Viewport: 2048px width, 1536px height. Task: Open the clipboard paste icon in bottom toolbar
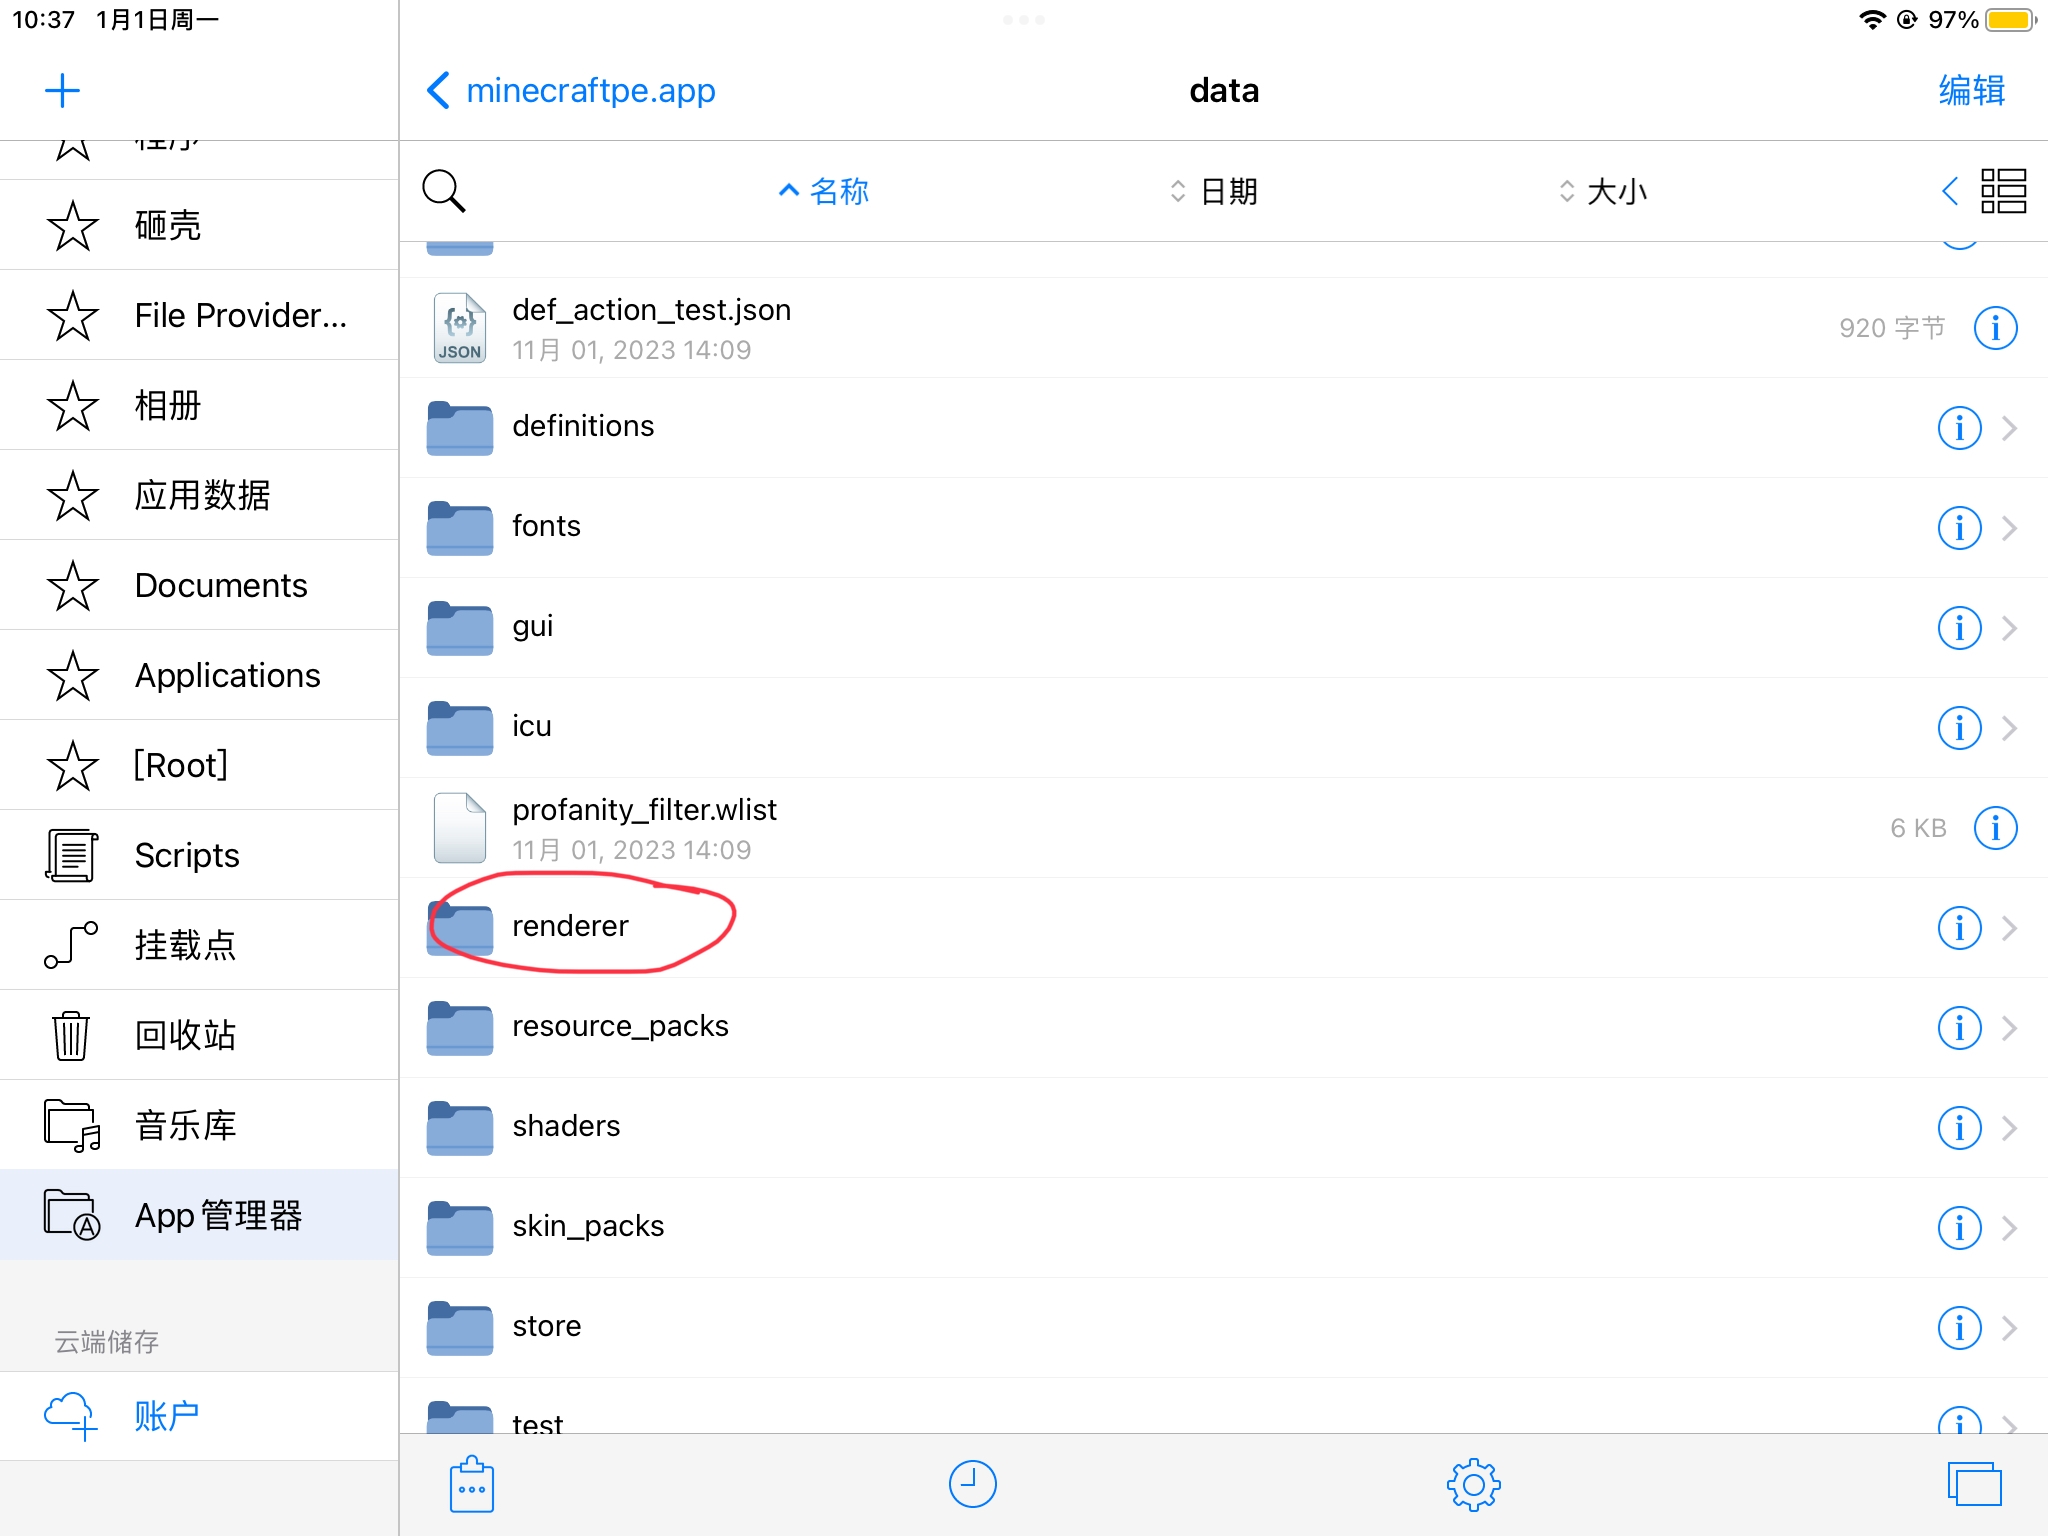(x=471, y=1484)
